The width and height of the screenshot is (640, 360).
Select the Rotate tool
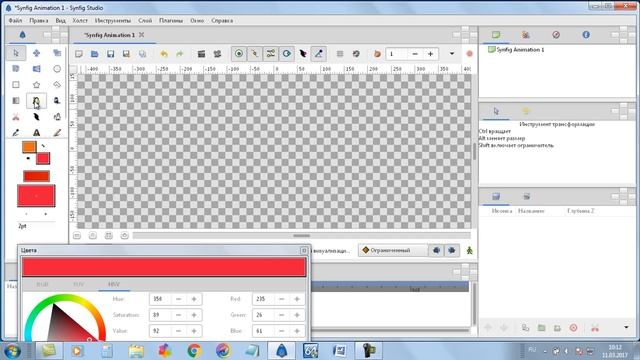click(16, 69)
